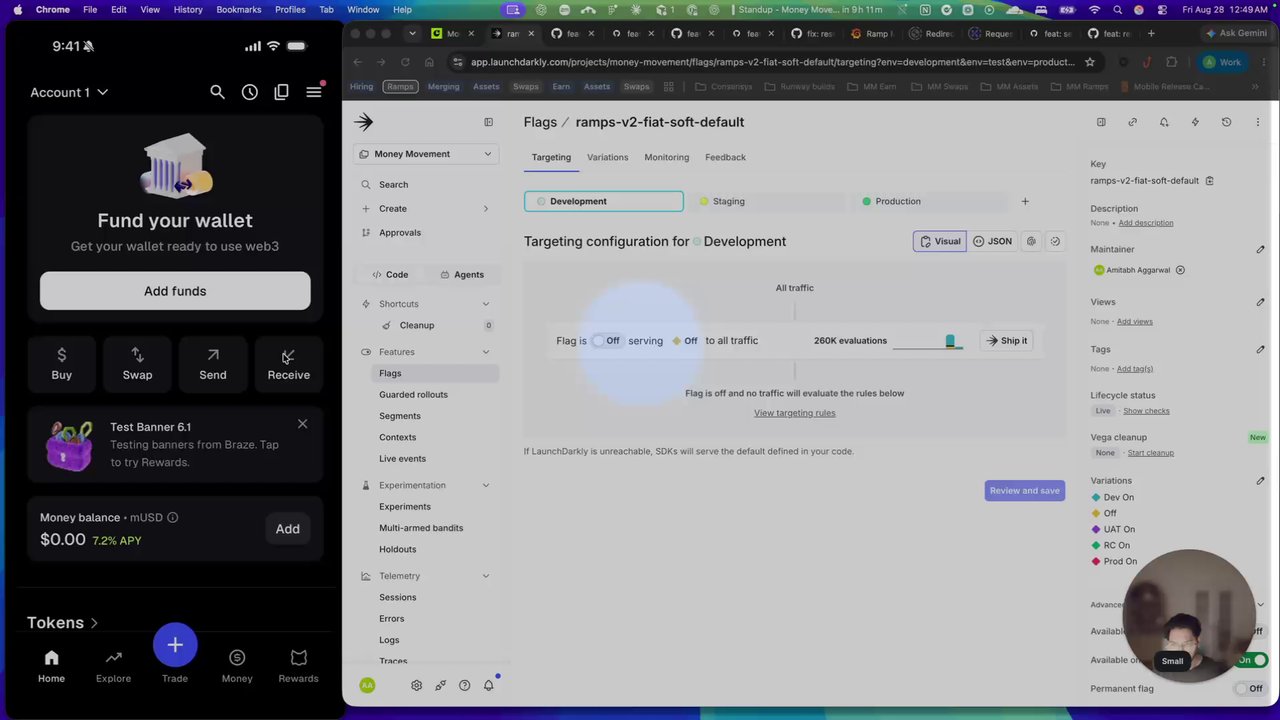Open Guarded rollouts in the sidebar
The width and height of the screenshot is (1280, 720).
[x=413, y=394]
